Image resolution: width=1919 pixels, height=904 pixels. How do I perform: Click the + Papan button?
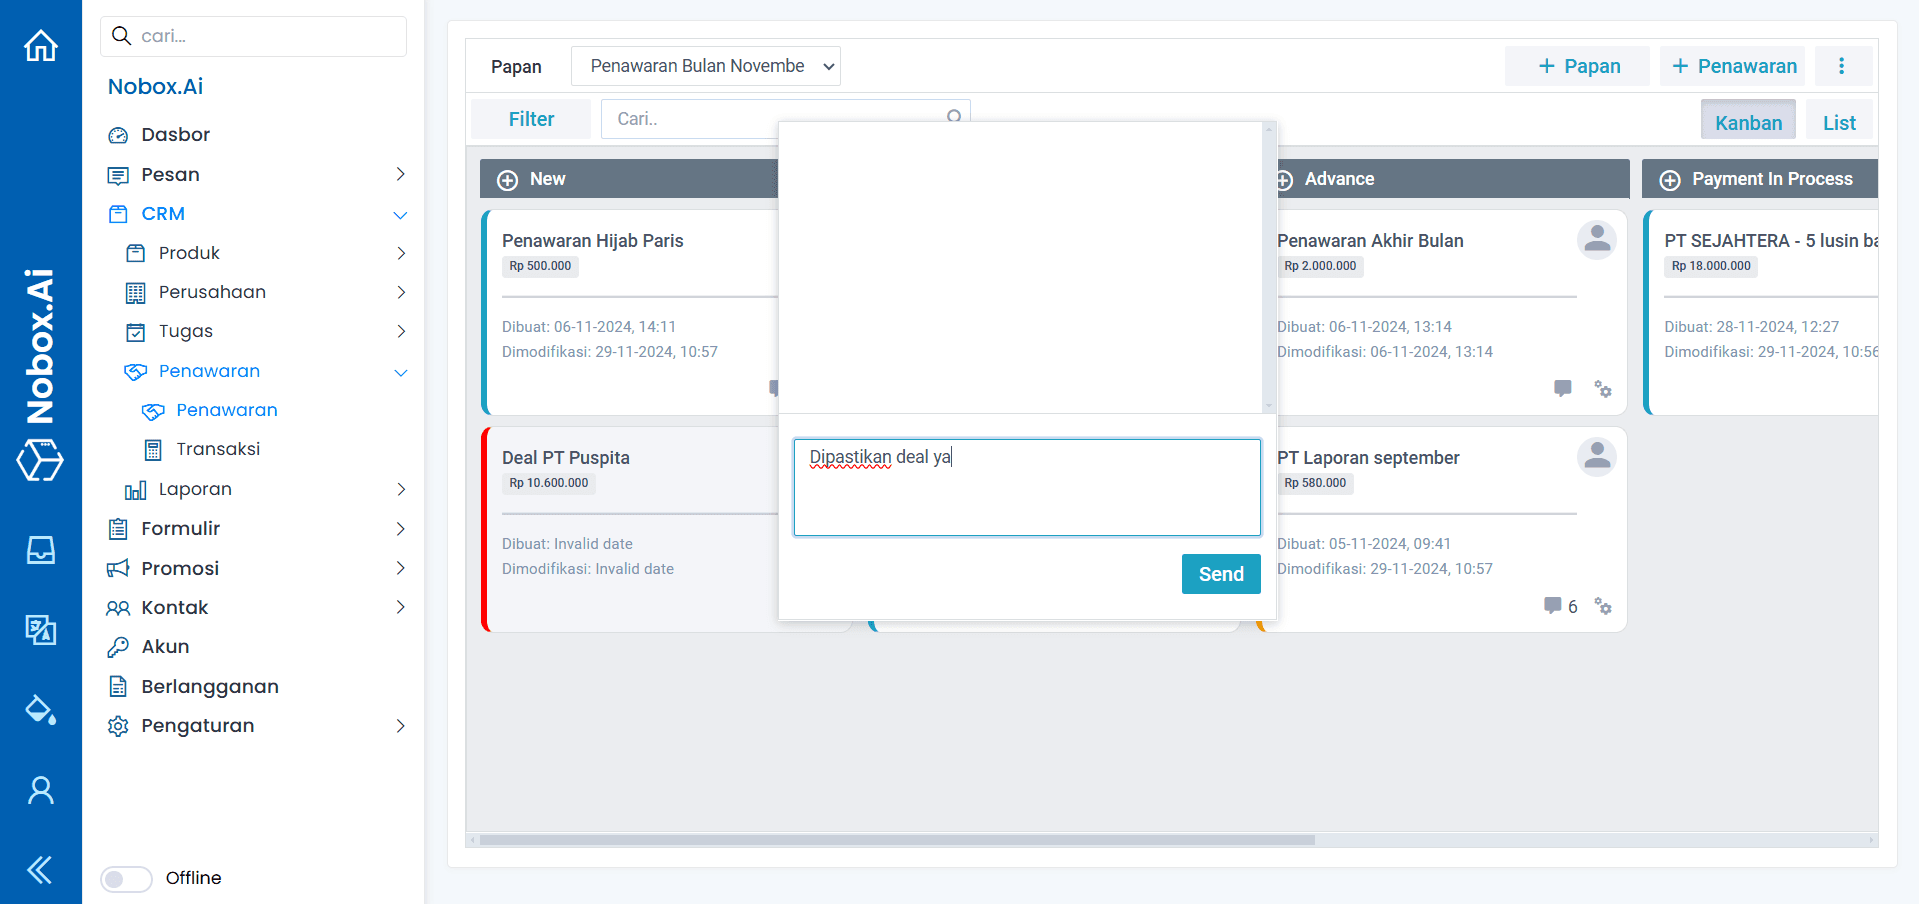[1577, 65]
